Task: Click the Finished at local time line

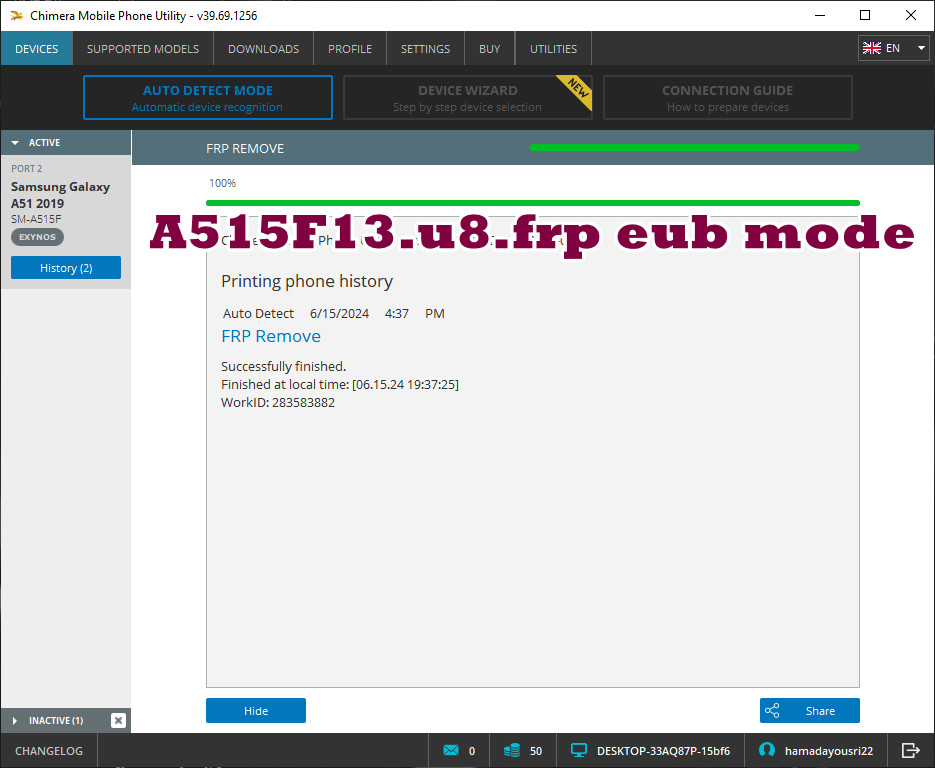Action: tap(340, 385)
